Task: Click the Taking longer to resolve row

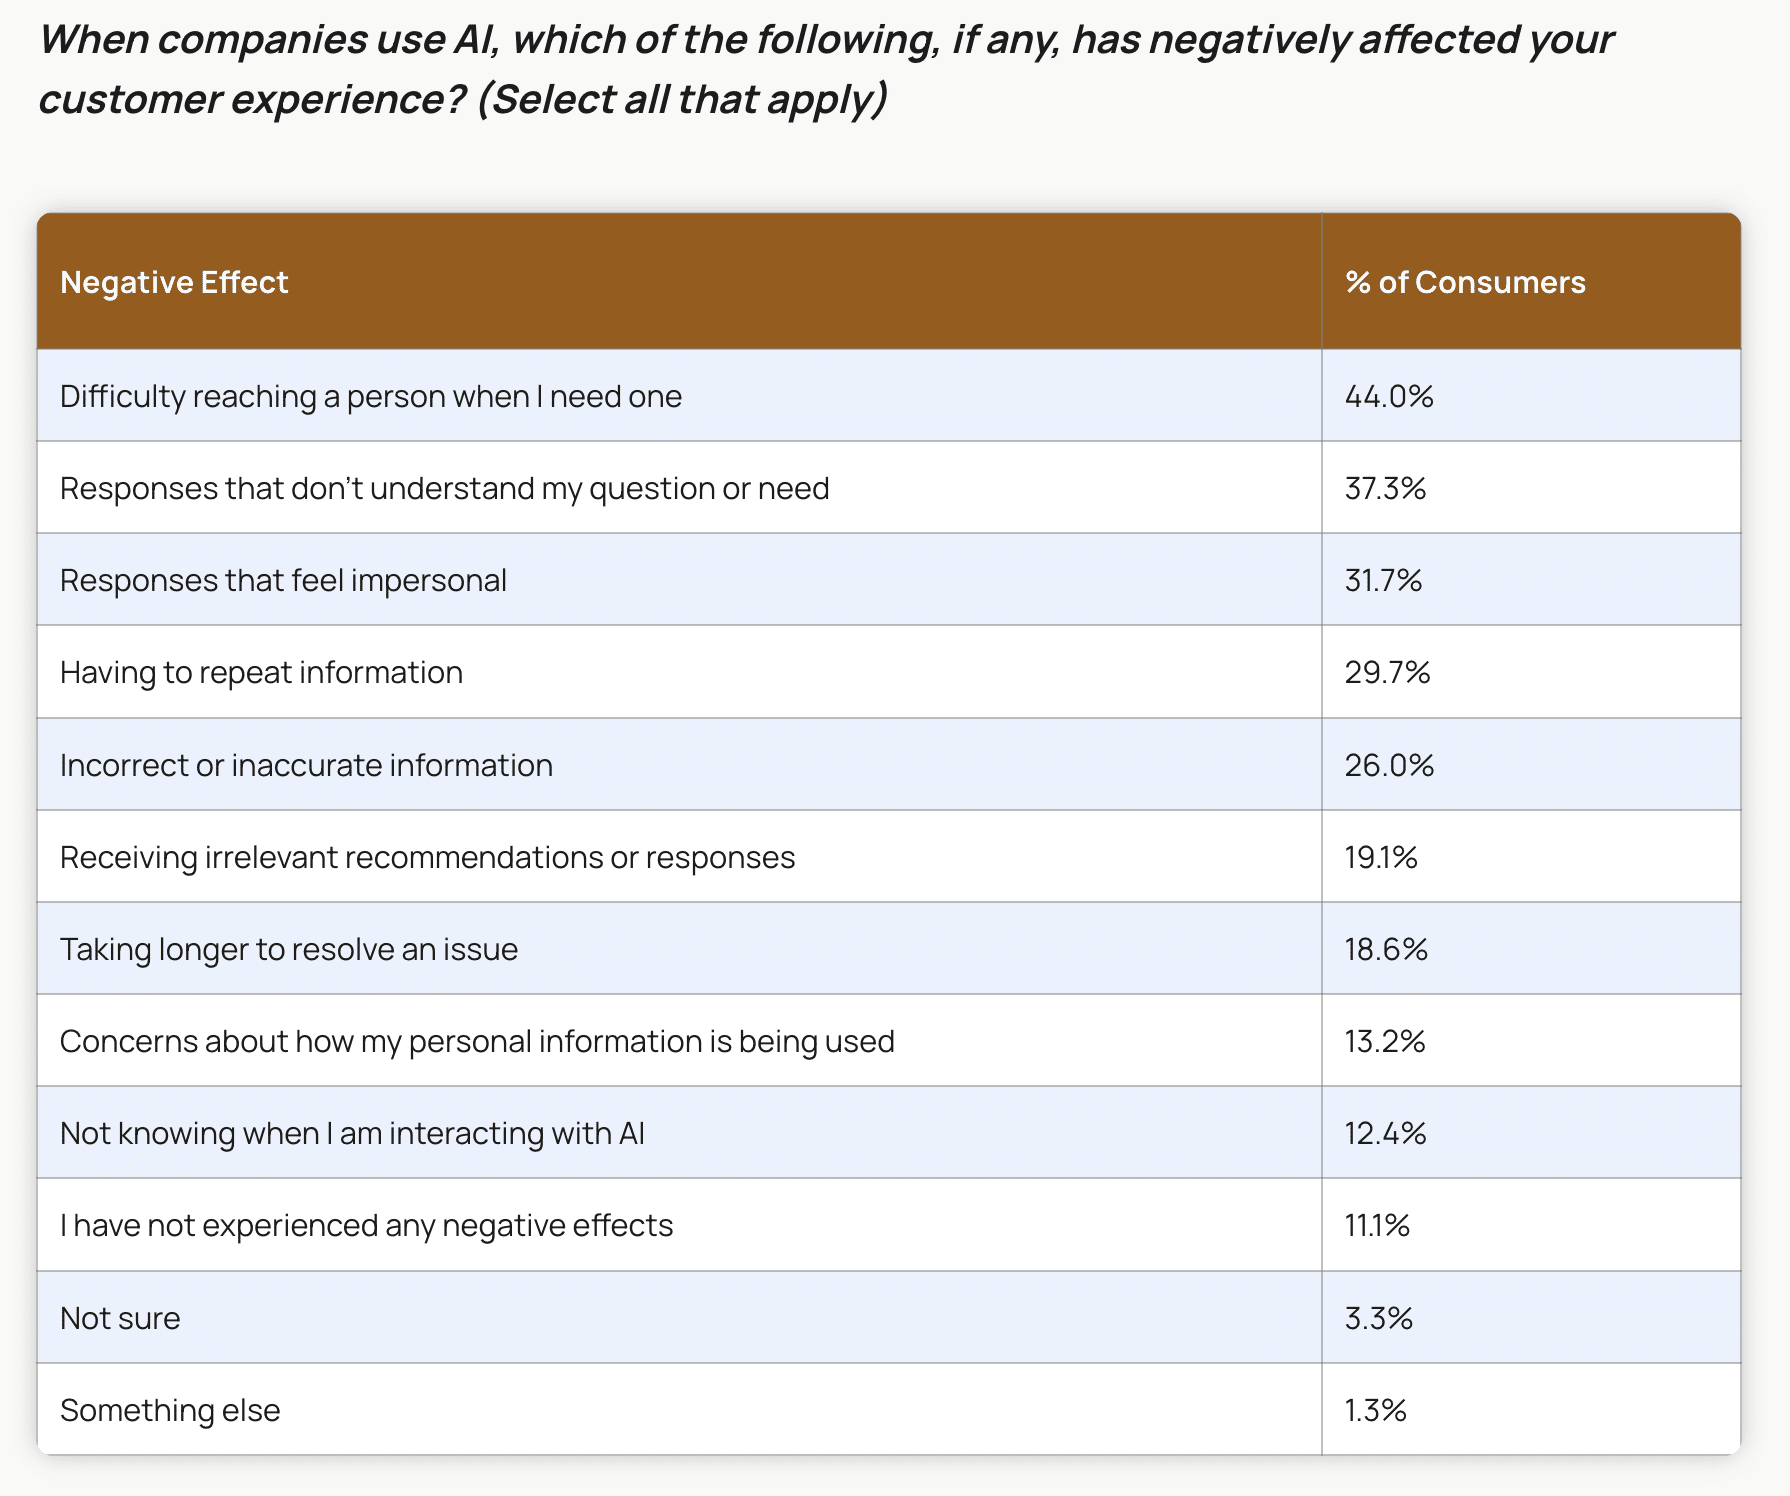Action: click(889, 949)
